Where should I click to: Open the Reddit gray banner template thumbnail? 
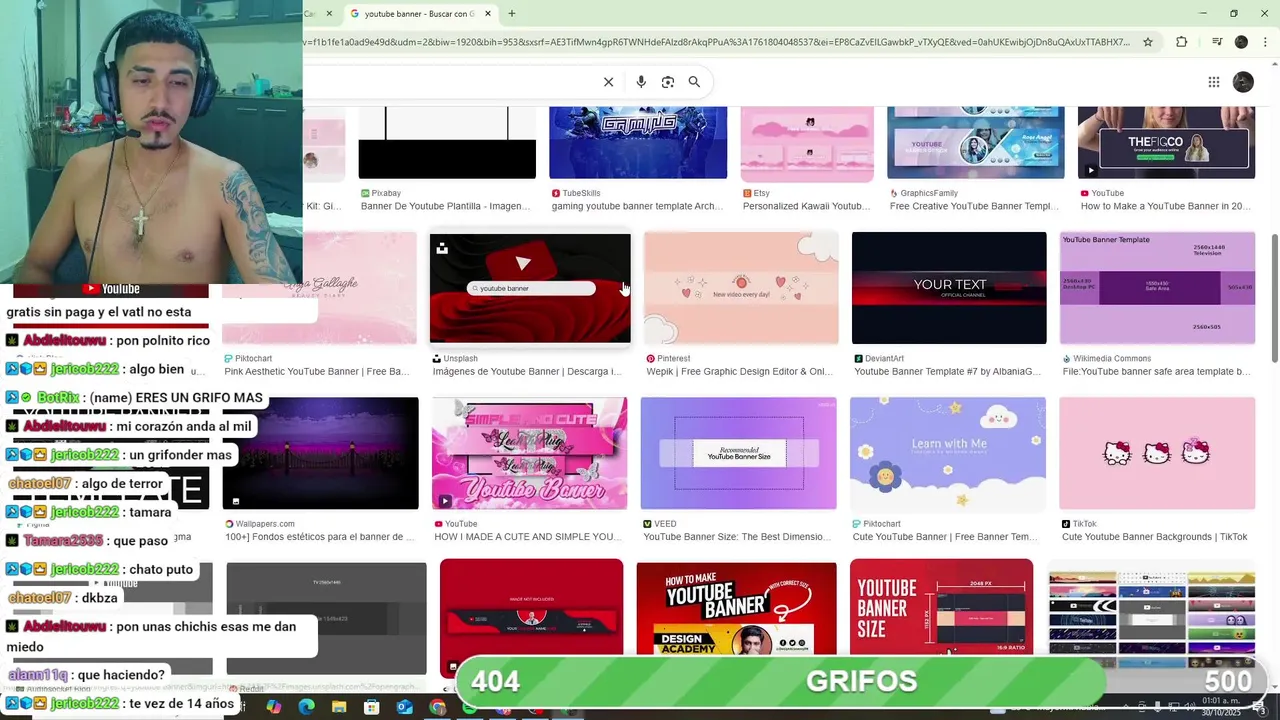pyautogui.click(x=326, y=618)
